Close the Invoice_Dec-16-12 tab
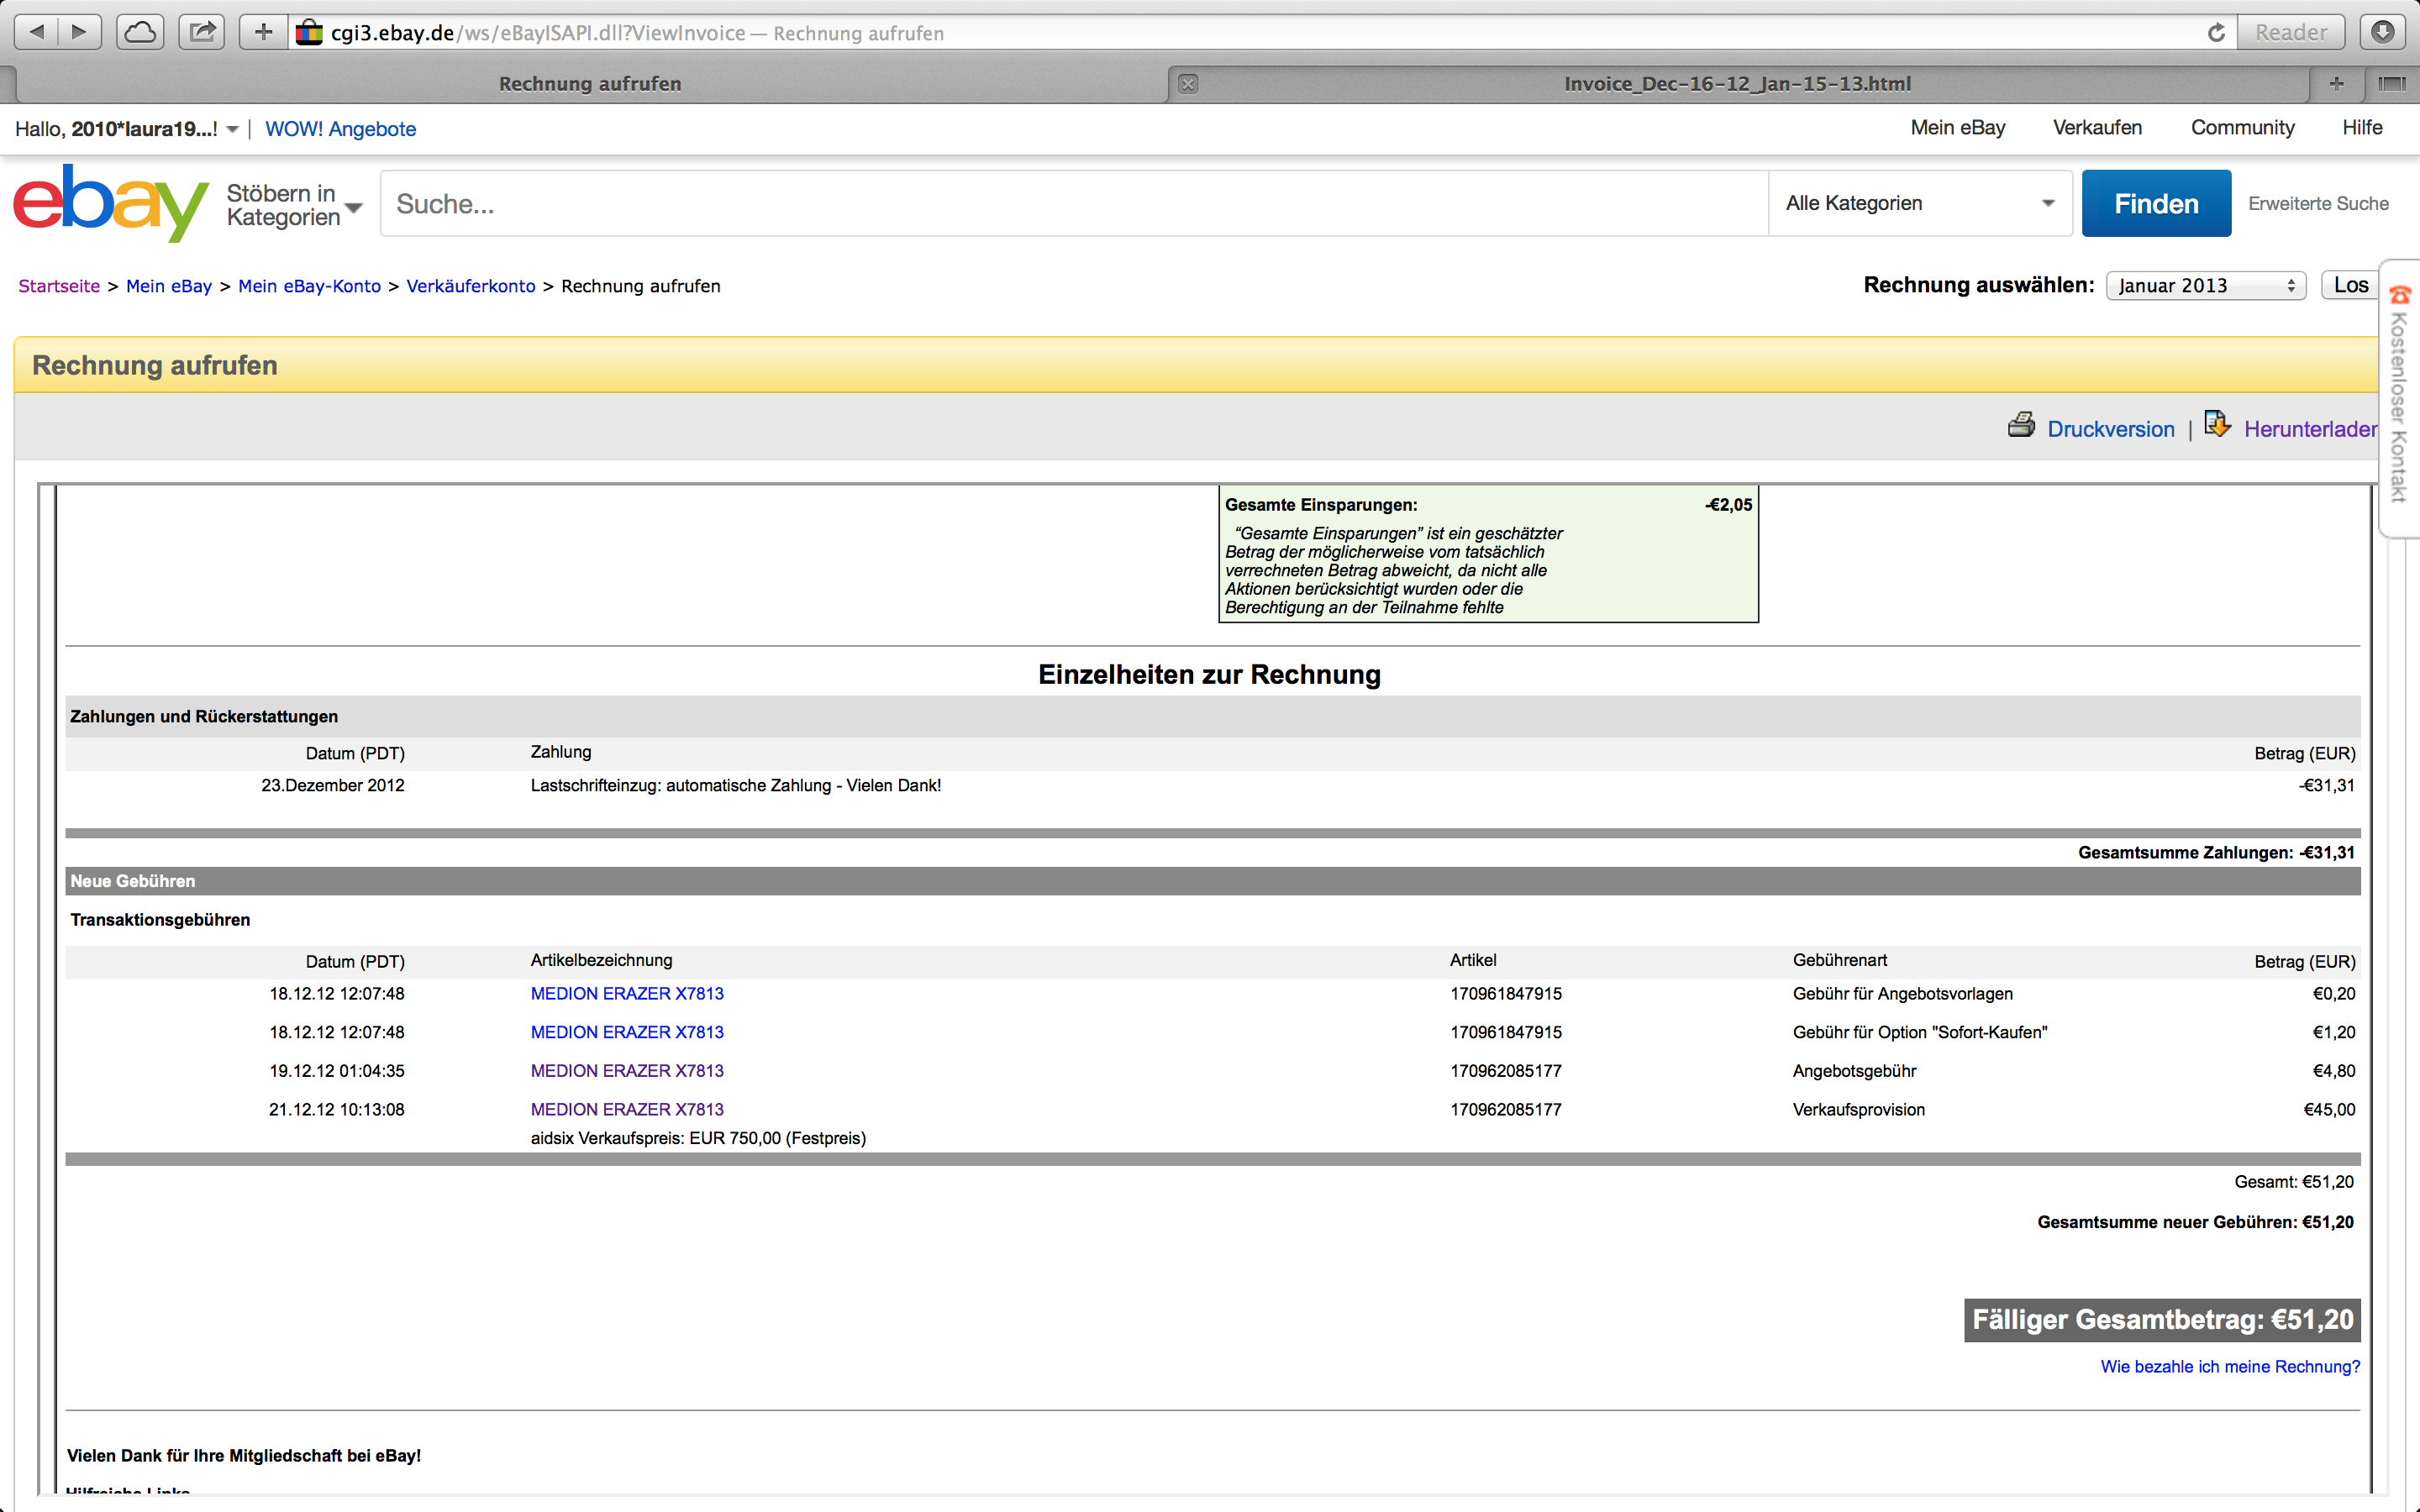The image size is (2420, 1512). coord(1188,84)
